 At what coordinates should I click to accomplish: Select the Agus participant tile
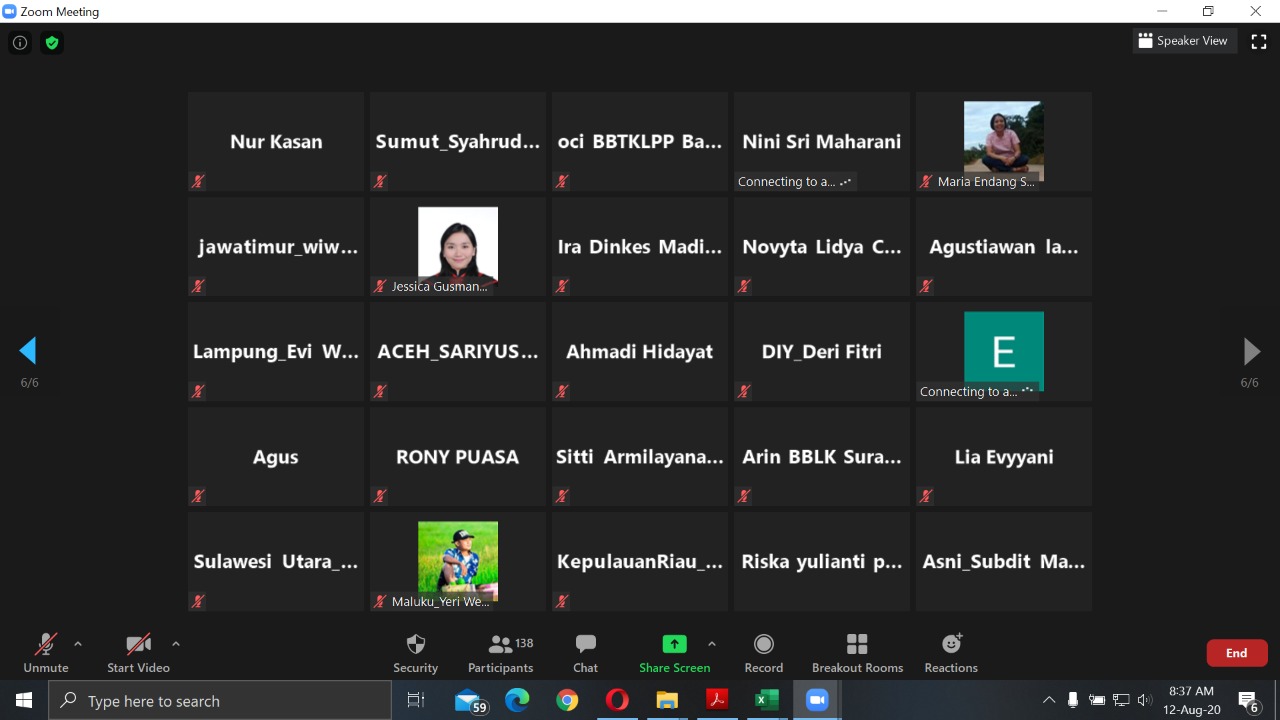coord(276,457)
